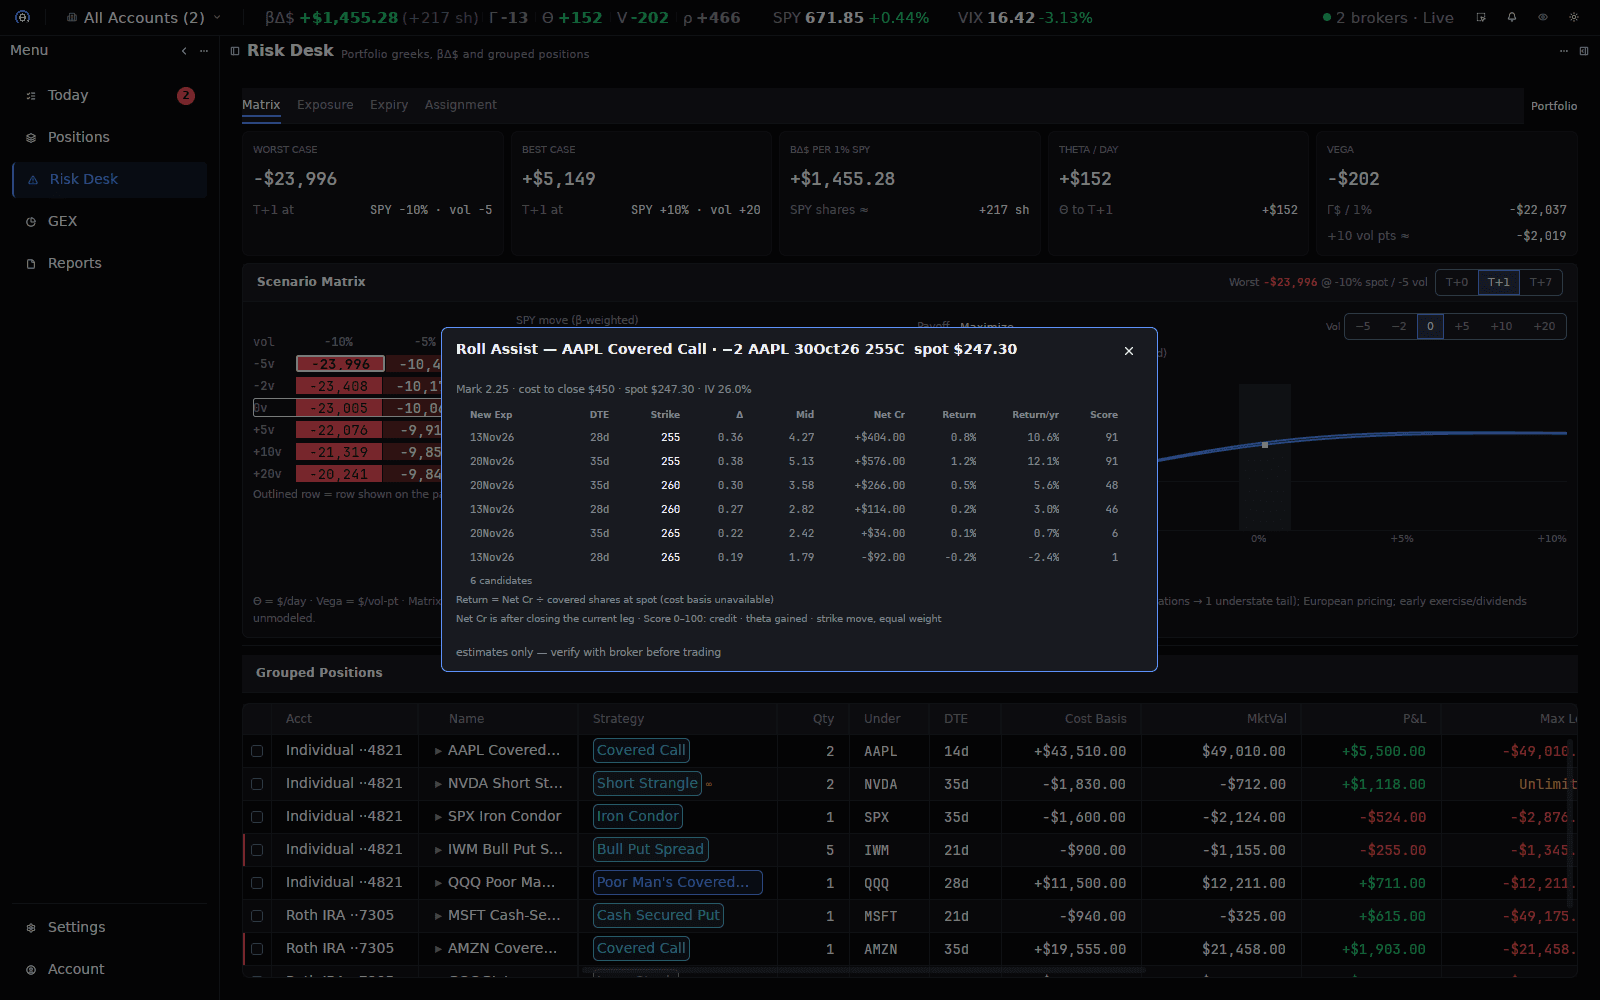The image size is (1600, 1000).
Task: Tick the checkbox for NVDA Short Strangle row
Action: pos(257,784)
